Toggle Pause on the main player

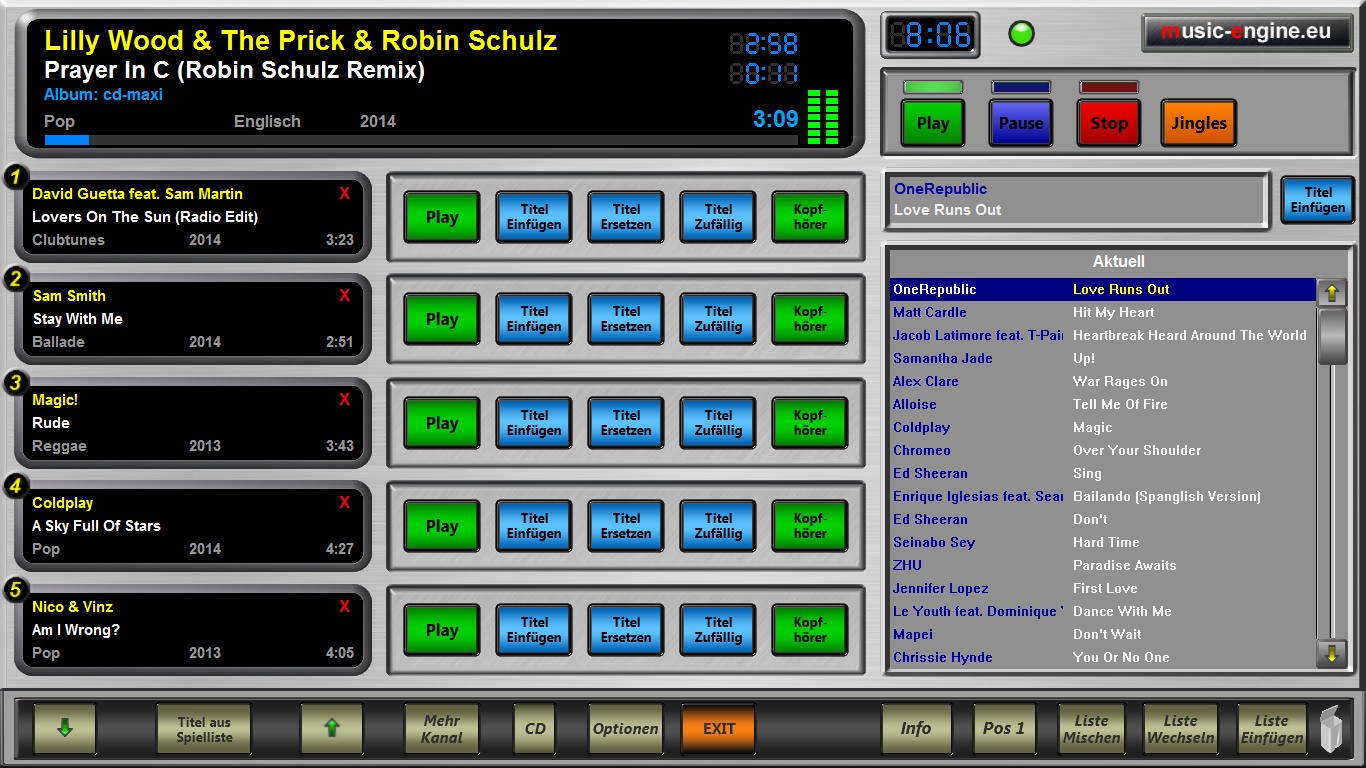pyautogui.click(x=1020, y=123)
